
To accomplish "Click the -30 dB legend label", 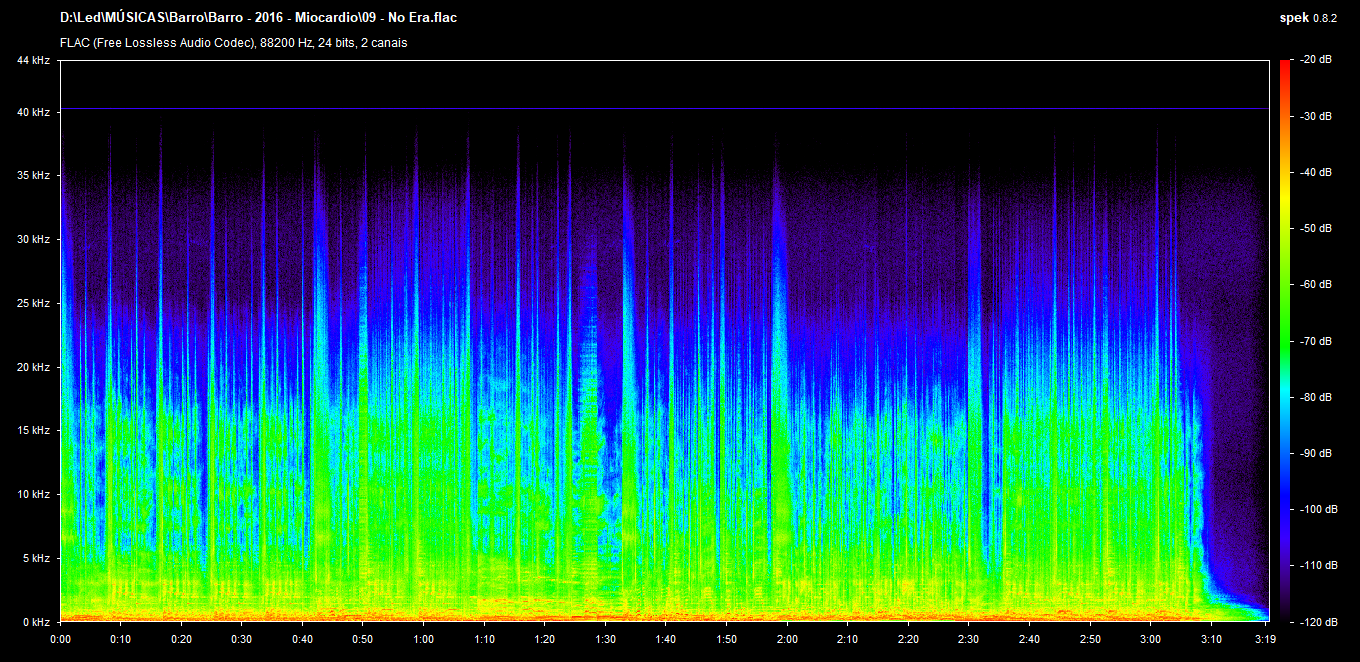I will click(x=1318, y=116).
